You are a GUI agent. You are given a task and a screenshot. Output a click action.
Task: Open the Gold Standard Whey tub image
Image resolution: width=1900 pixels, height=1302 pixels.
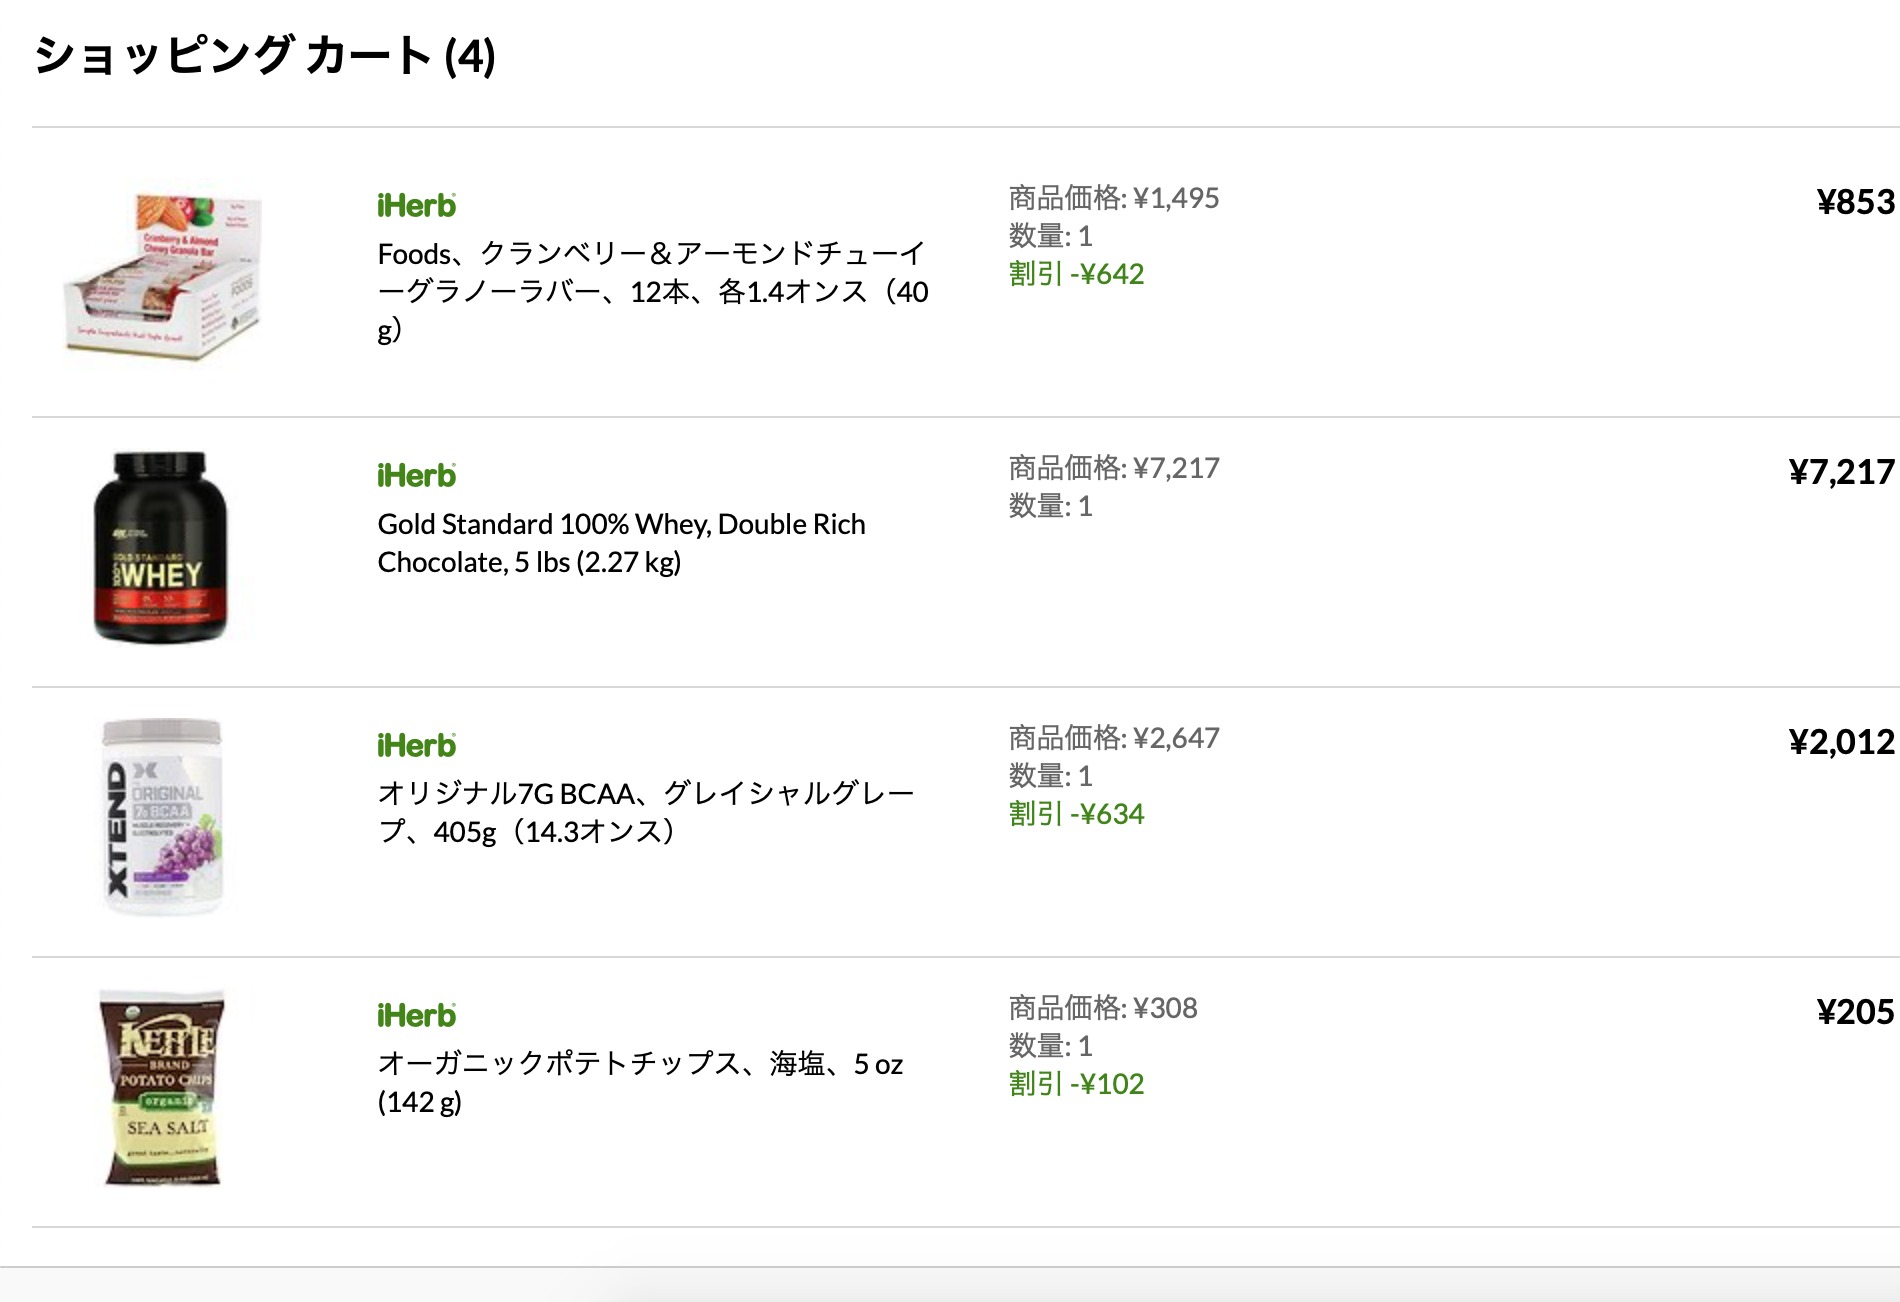pos(161,547)
